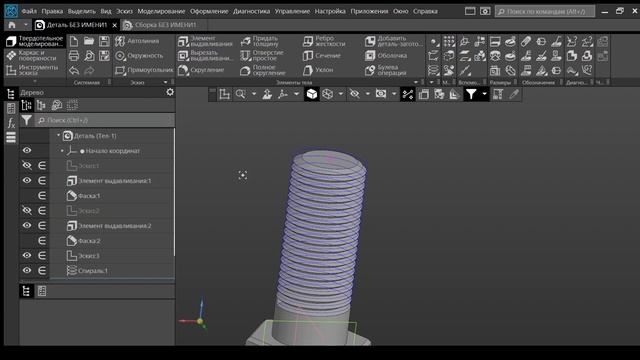Click the Undo arrow icon
The height and width of the screenshot is (360, 640).
coord(74,71)
